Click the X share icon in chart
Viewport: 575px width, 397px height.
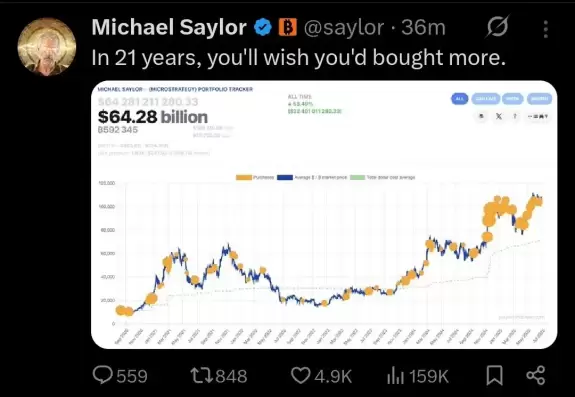coord(499,116)
